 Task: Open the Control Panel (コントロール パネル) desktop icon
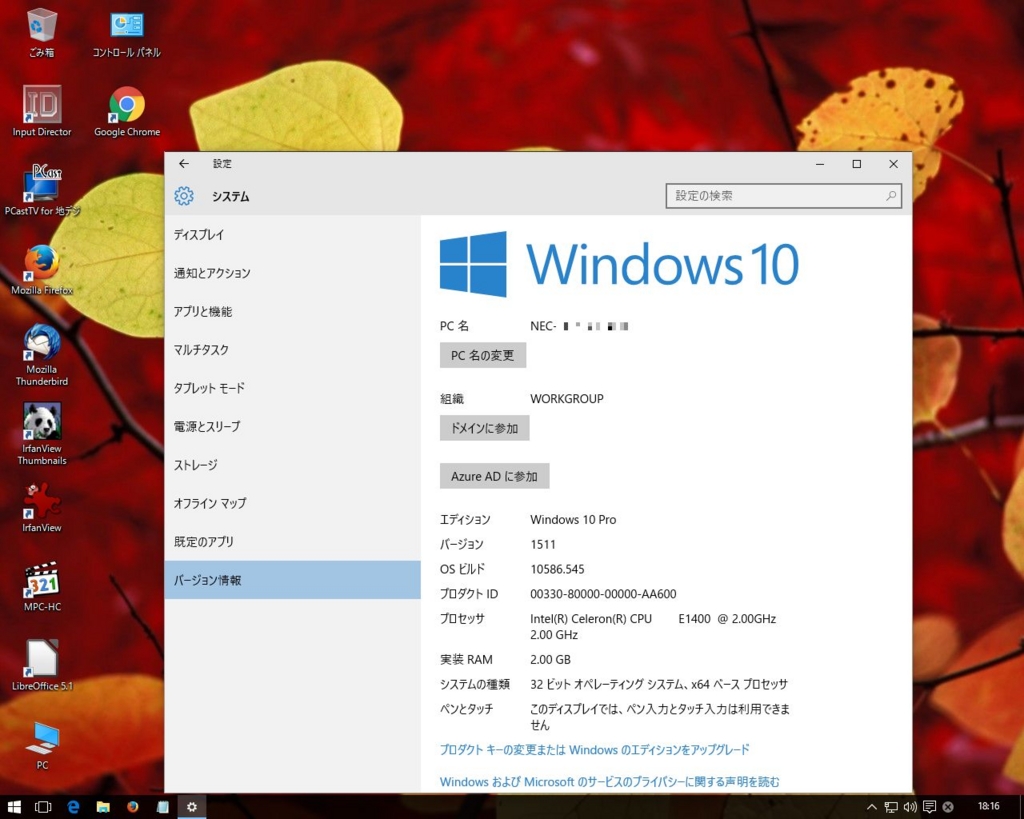(x=126, y=33)
